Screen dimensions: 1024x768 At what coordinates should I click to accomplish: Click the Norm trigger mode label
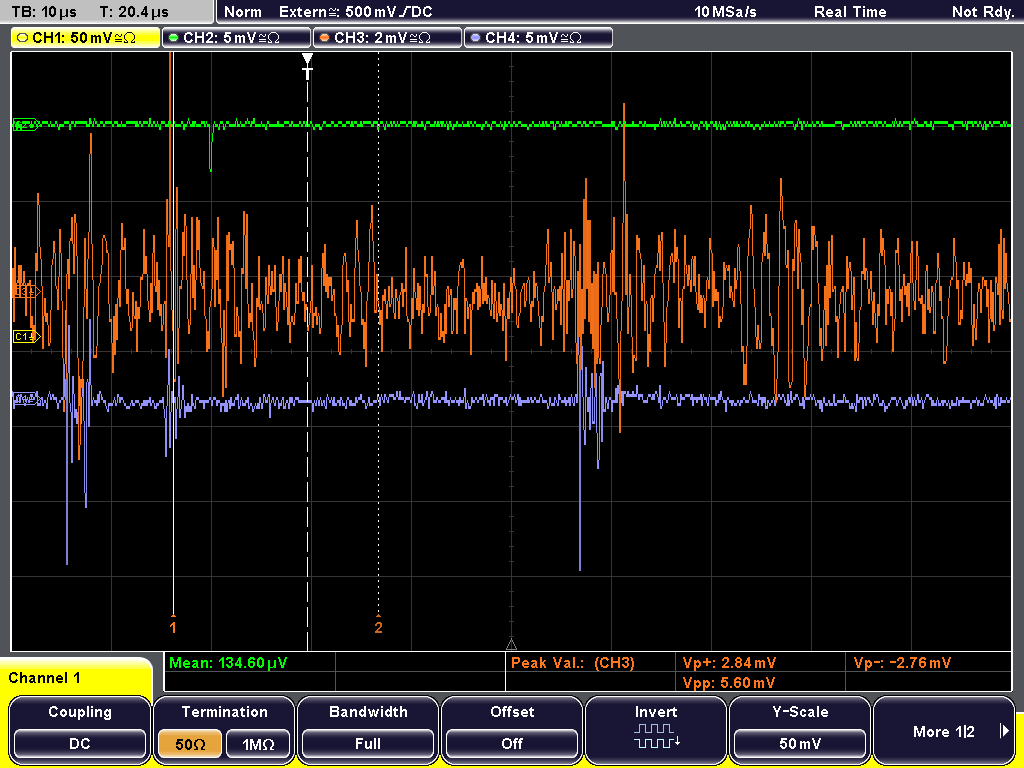pos(243,12)
